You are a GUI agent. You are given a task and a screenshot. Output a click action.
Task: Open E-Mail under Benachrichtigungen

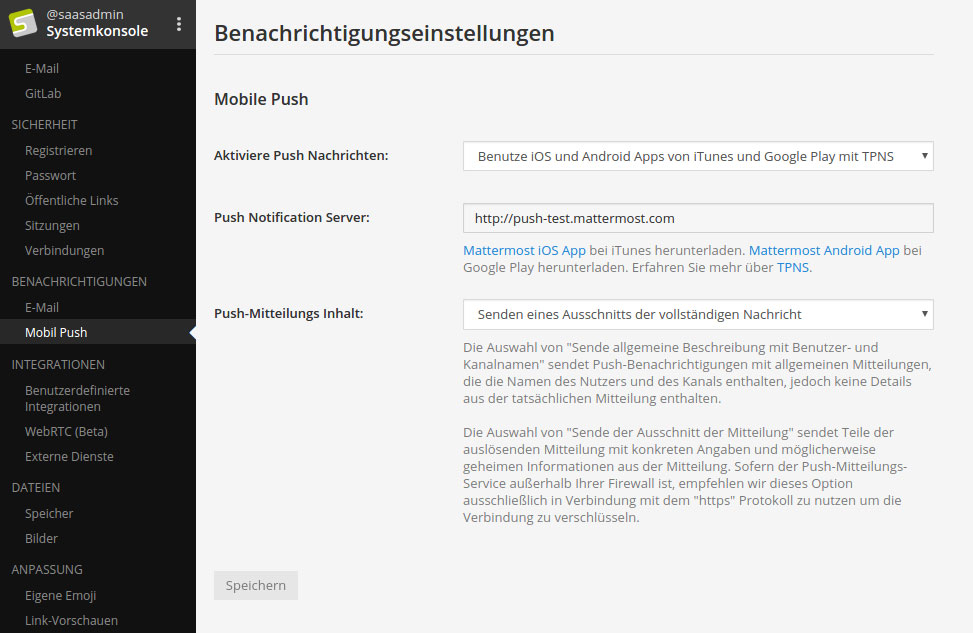point(42,308)
